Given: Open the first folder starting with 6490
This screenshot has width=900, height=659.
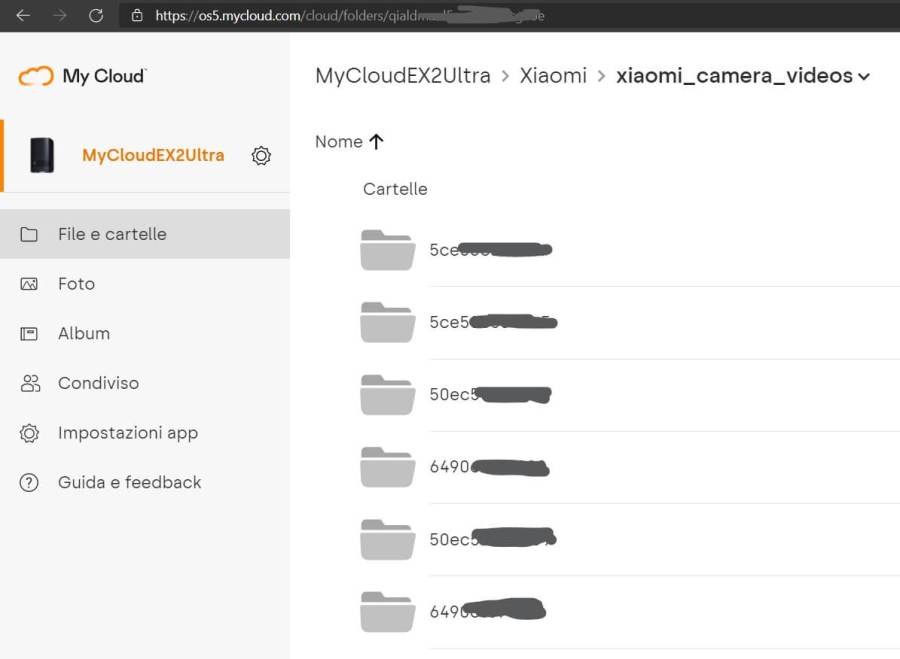Looking at the screenshot, I should click(x=388, y=467).
